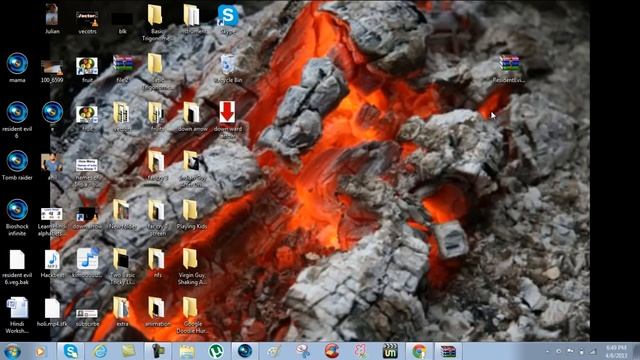Switch to Skype in the taskbar

[71, 351]
